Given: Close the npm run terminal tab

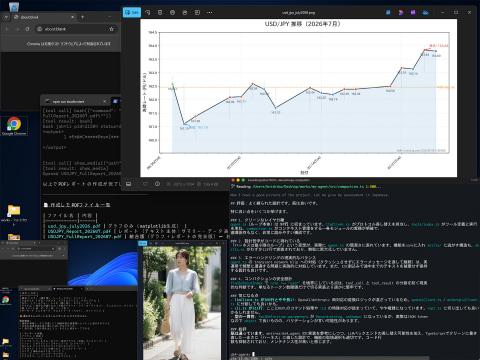Looking at the screenshot, I should click(105, 101).
